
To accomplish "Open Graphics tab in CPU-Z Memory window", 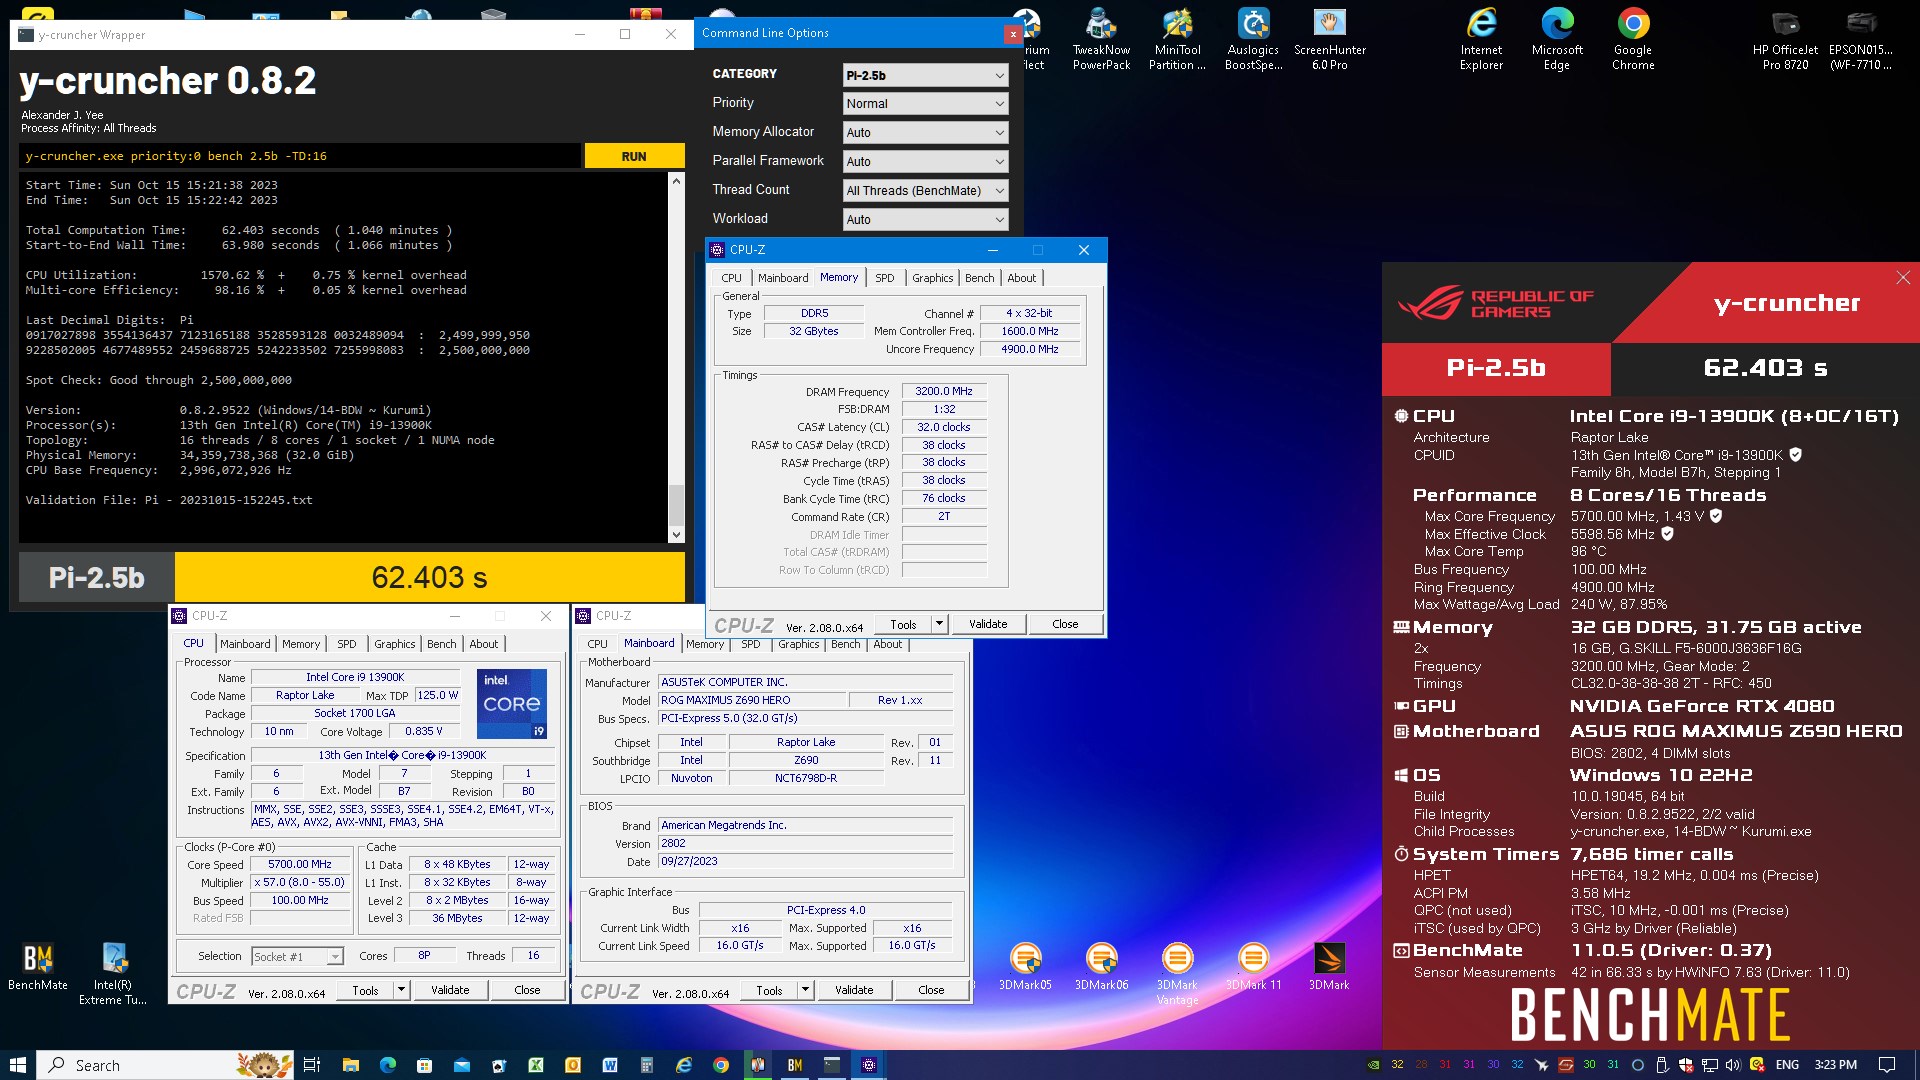I will click(x=932, y=278).
